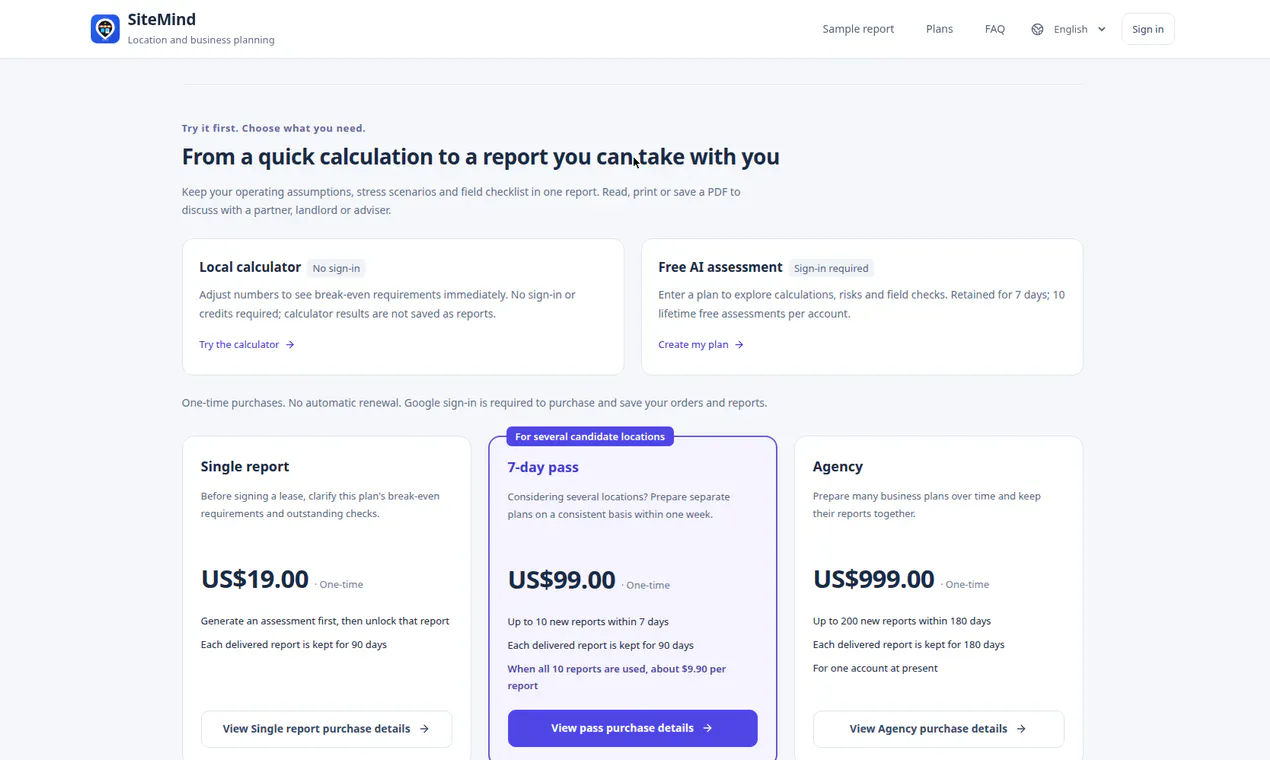Screen dimensions: 1270x760
Task: Click the about $9.90 per report note
Action: 617,677
